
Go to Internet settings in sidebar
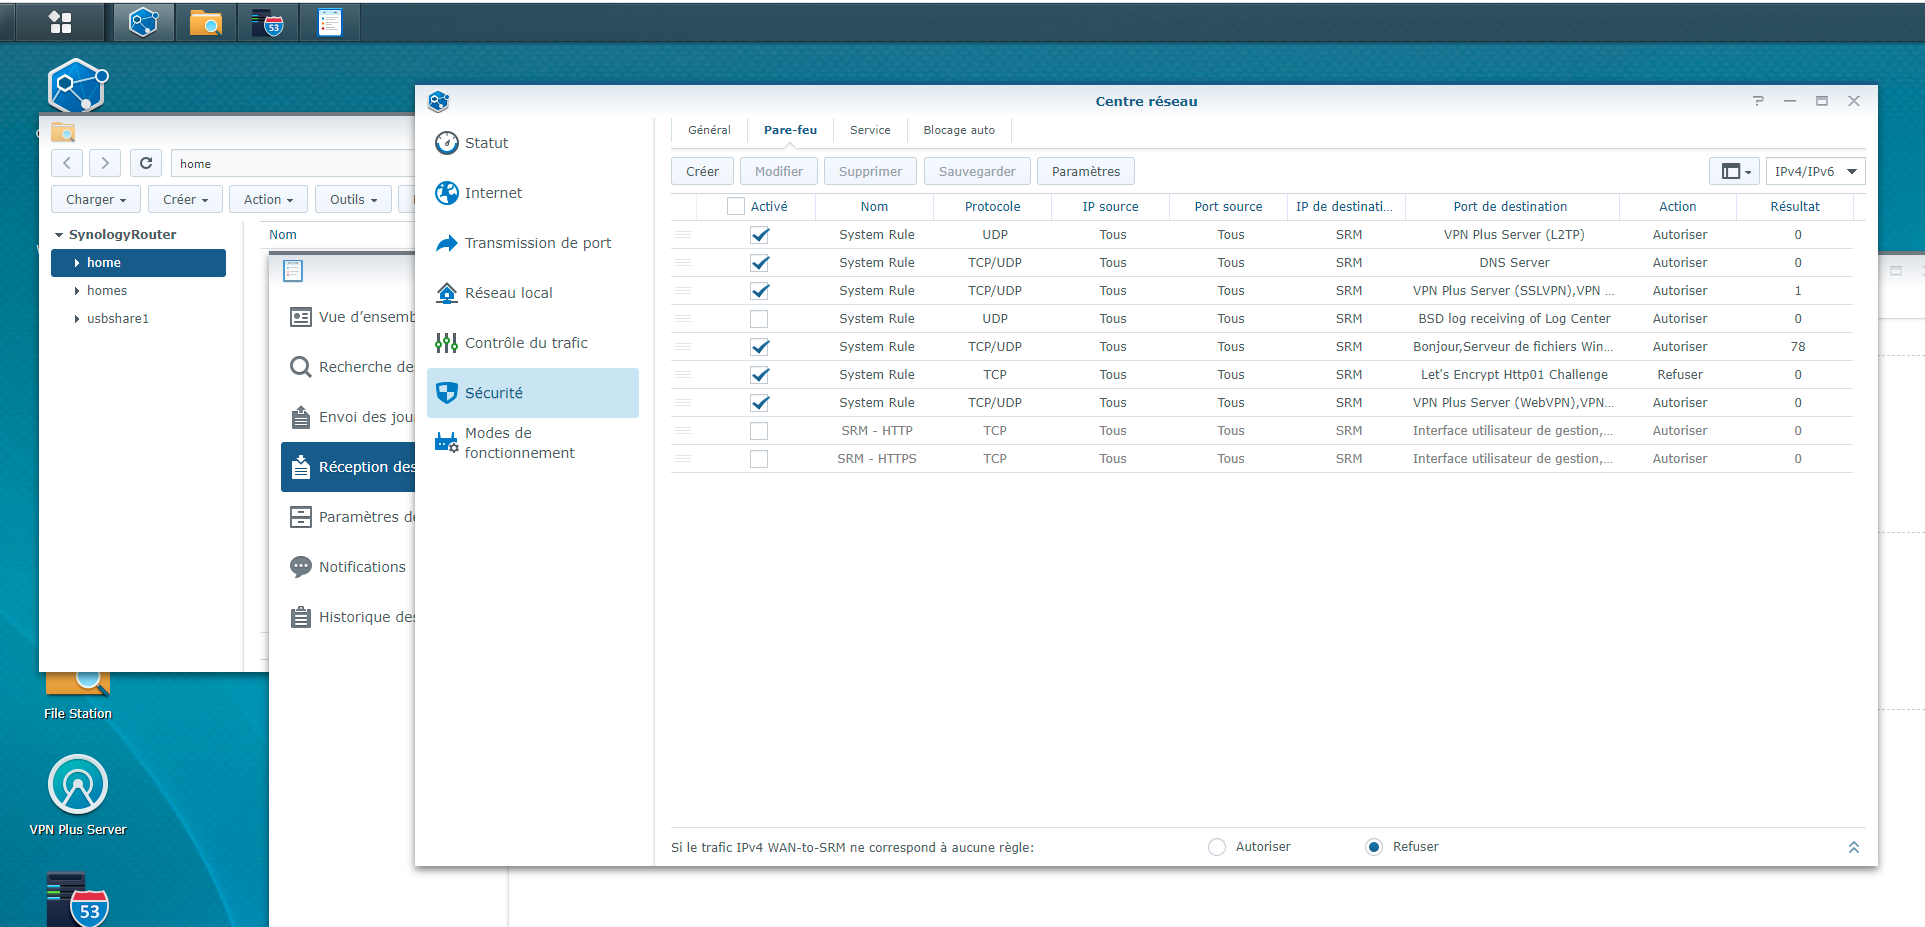[493, 193]
